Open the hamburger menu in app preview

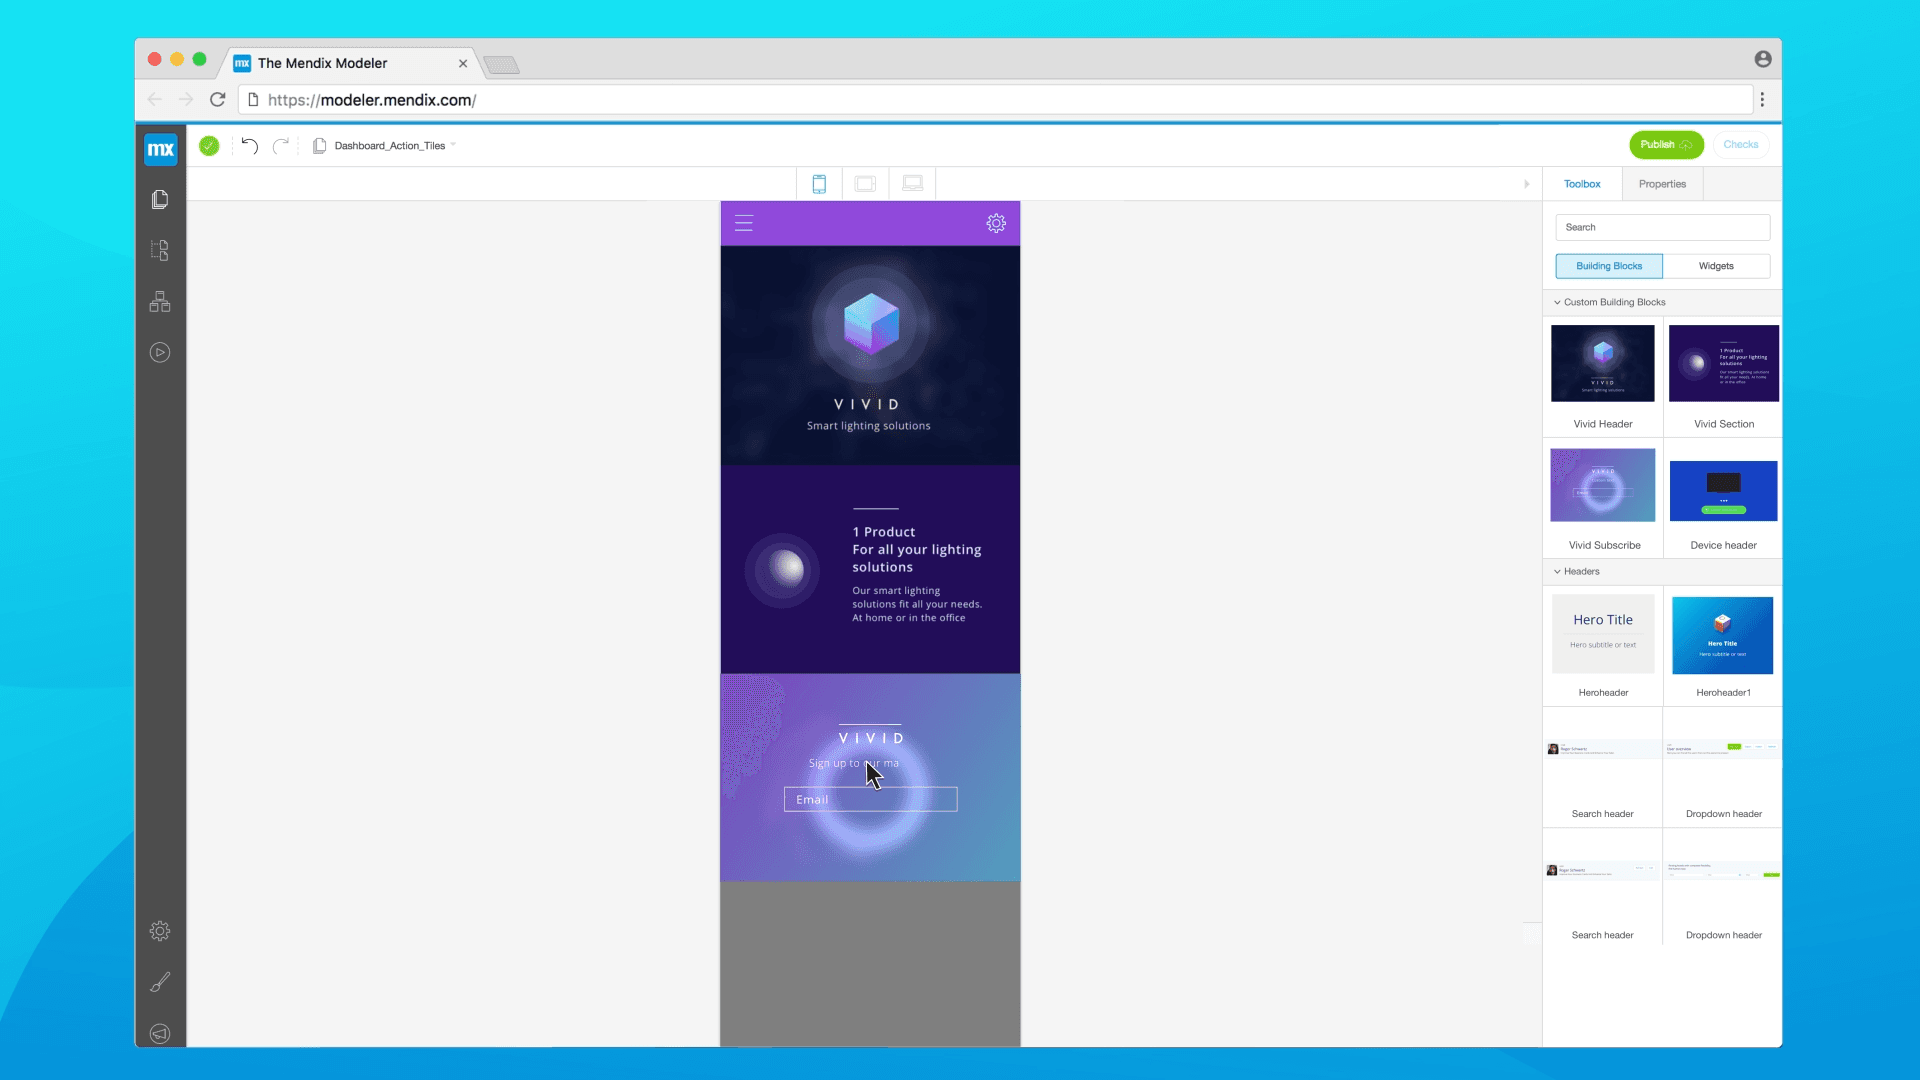coord(744,223)
